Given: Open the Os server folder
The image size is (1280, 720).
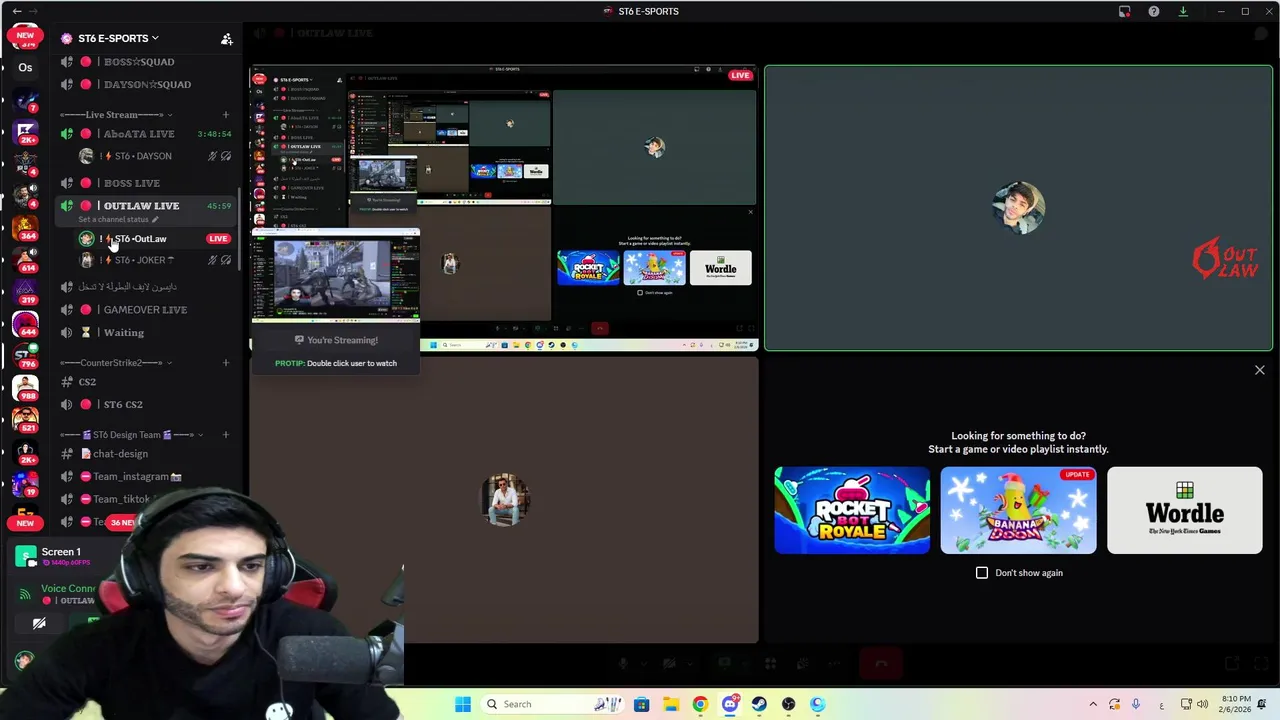Looking at the screenshot, I should (x=25, y=67).
